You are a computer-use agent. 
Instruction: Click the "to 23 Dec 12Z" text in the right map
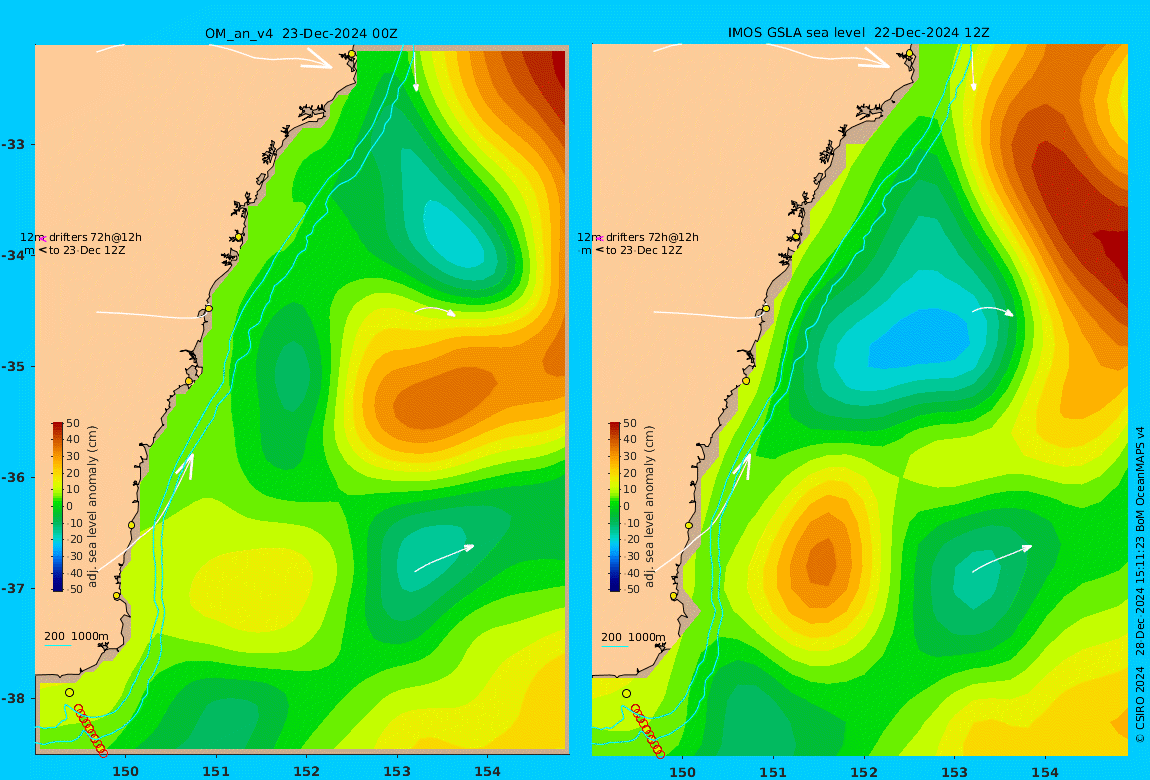pyautogui.click(x=645, y=251)
